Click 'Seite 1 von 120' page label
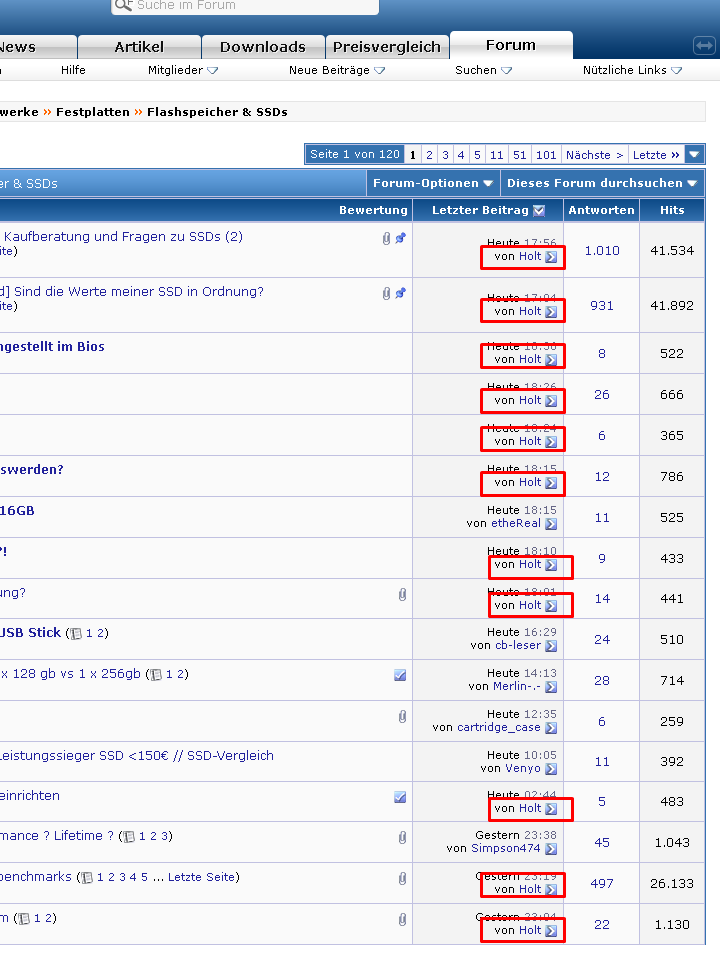 pos(355,154)
